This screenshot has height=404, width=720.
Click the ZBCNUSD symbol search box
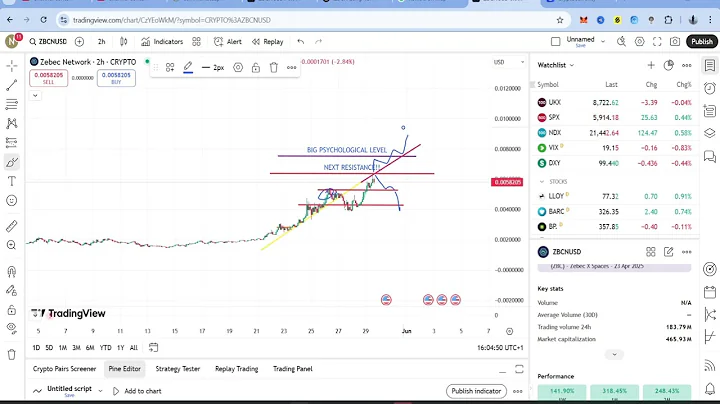pyautogui.click(x=48, y=41)
